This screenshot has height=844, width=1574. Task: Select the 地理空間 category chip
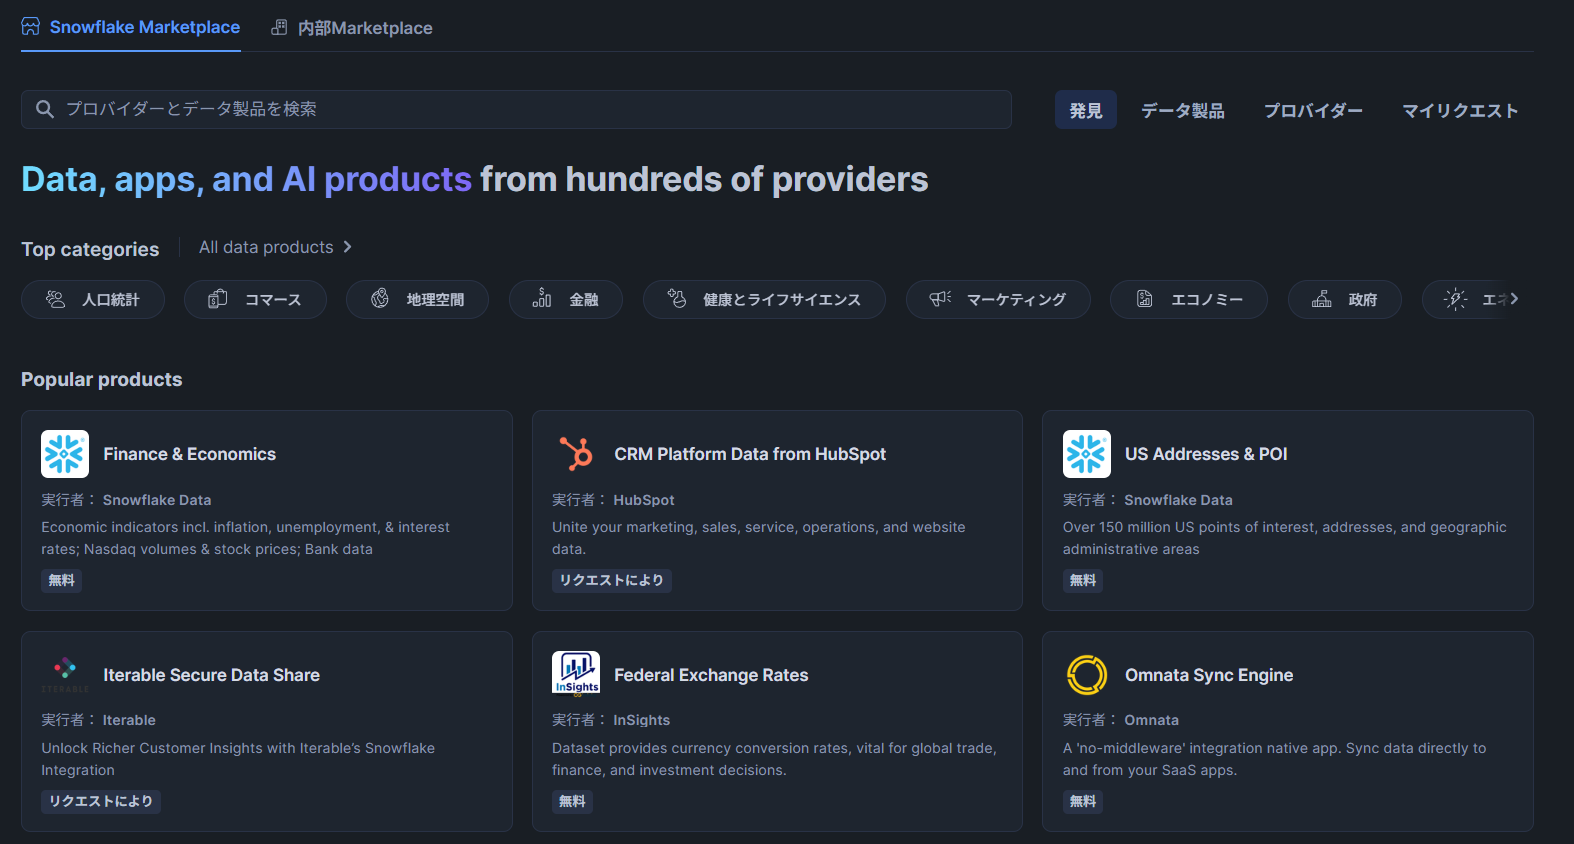pos(417,299)
